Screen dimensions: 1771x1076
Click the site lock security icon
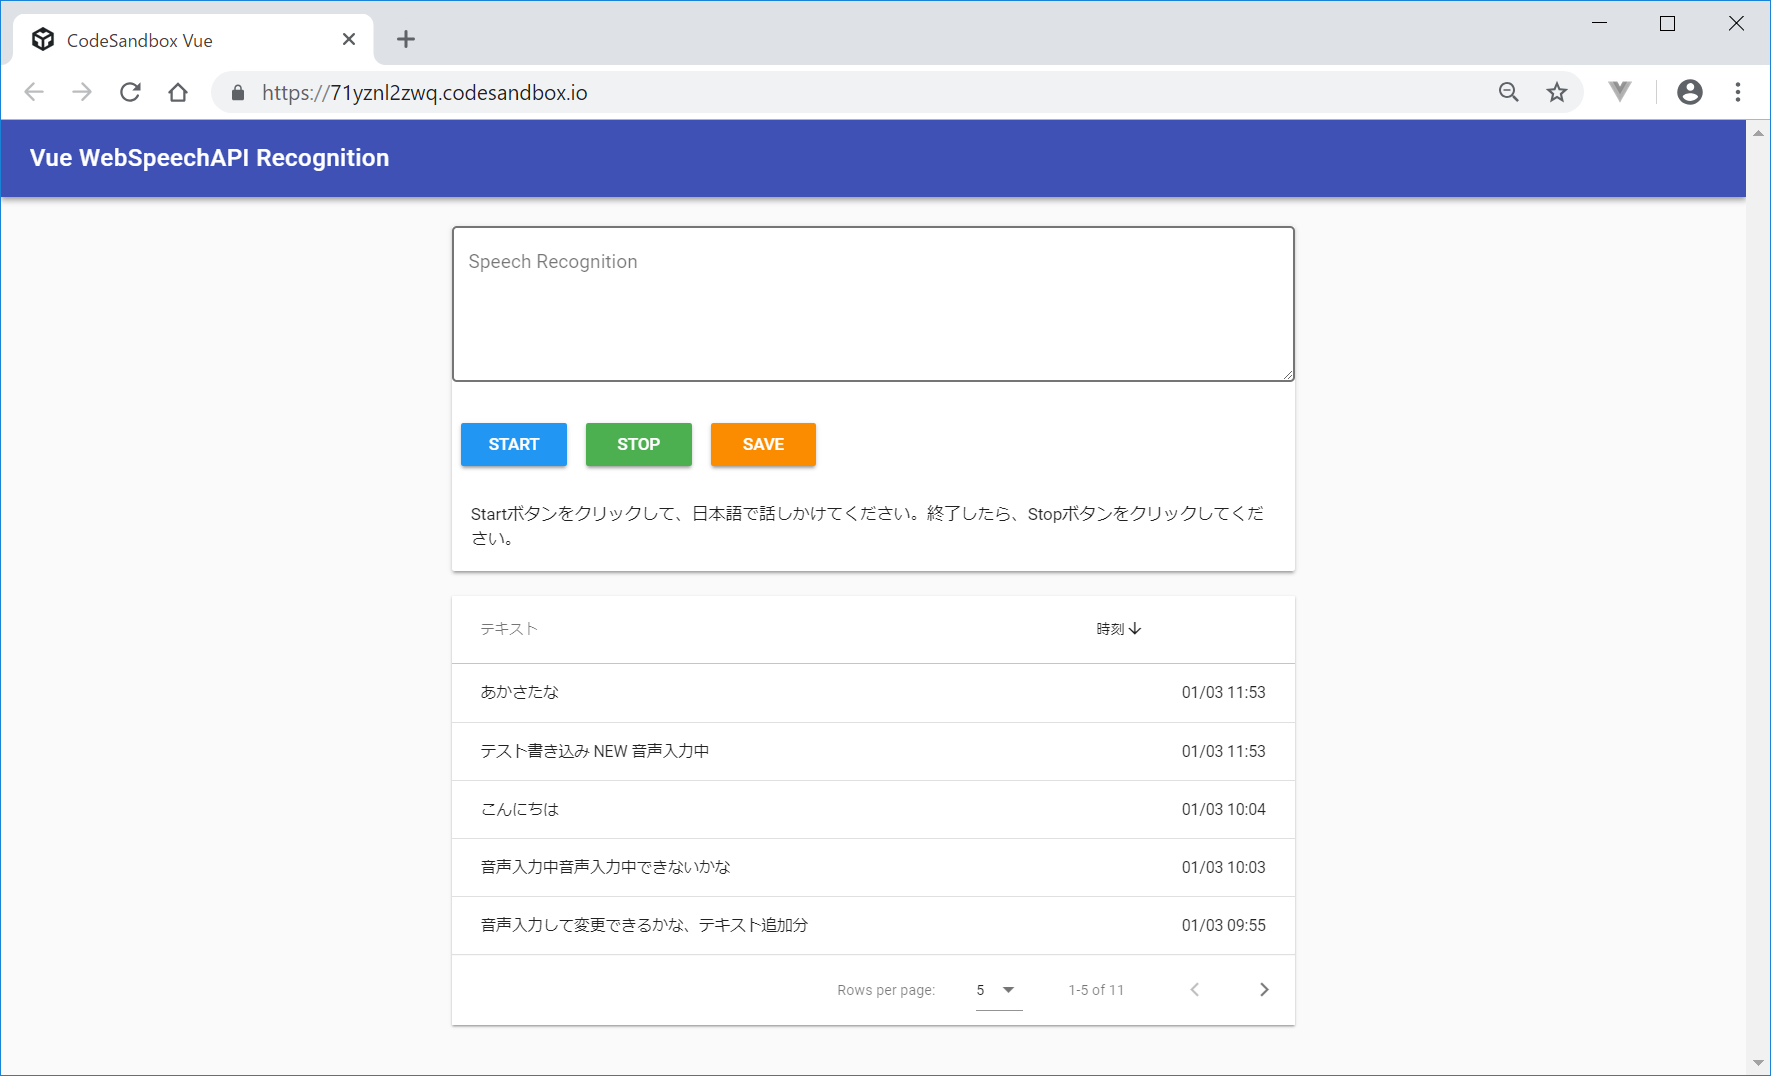[x=238, y=93]
